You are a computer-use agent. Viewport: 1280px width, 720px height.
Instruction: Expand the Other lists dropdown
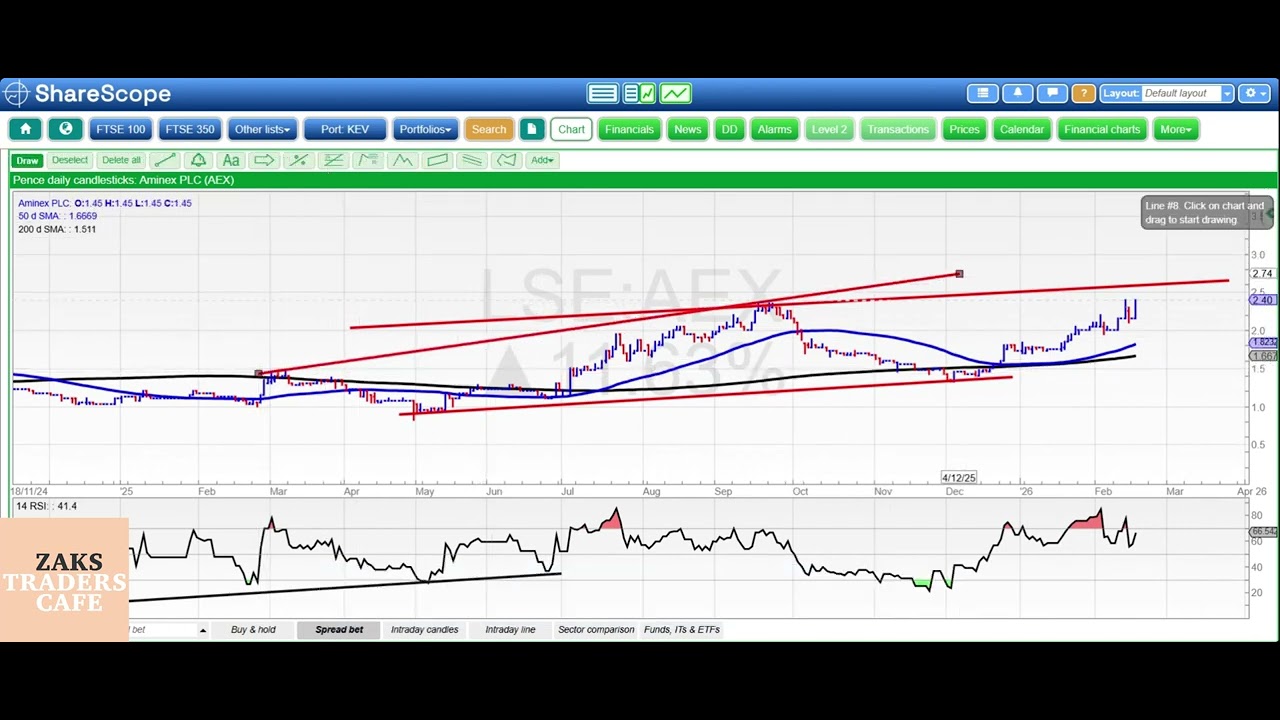[262, 129]
